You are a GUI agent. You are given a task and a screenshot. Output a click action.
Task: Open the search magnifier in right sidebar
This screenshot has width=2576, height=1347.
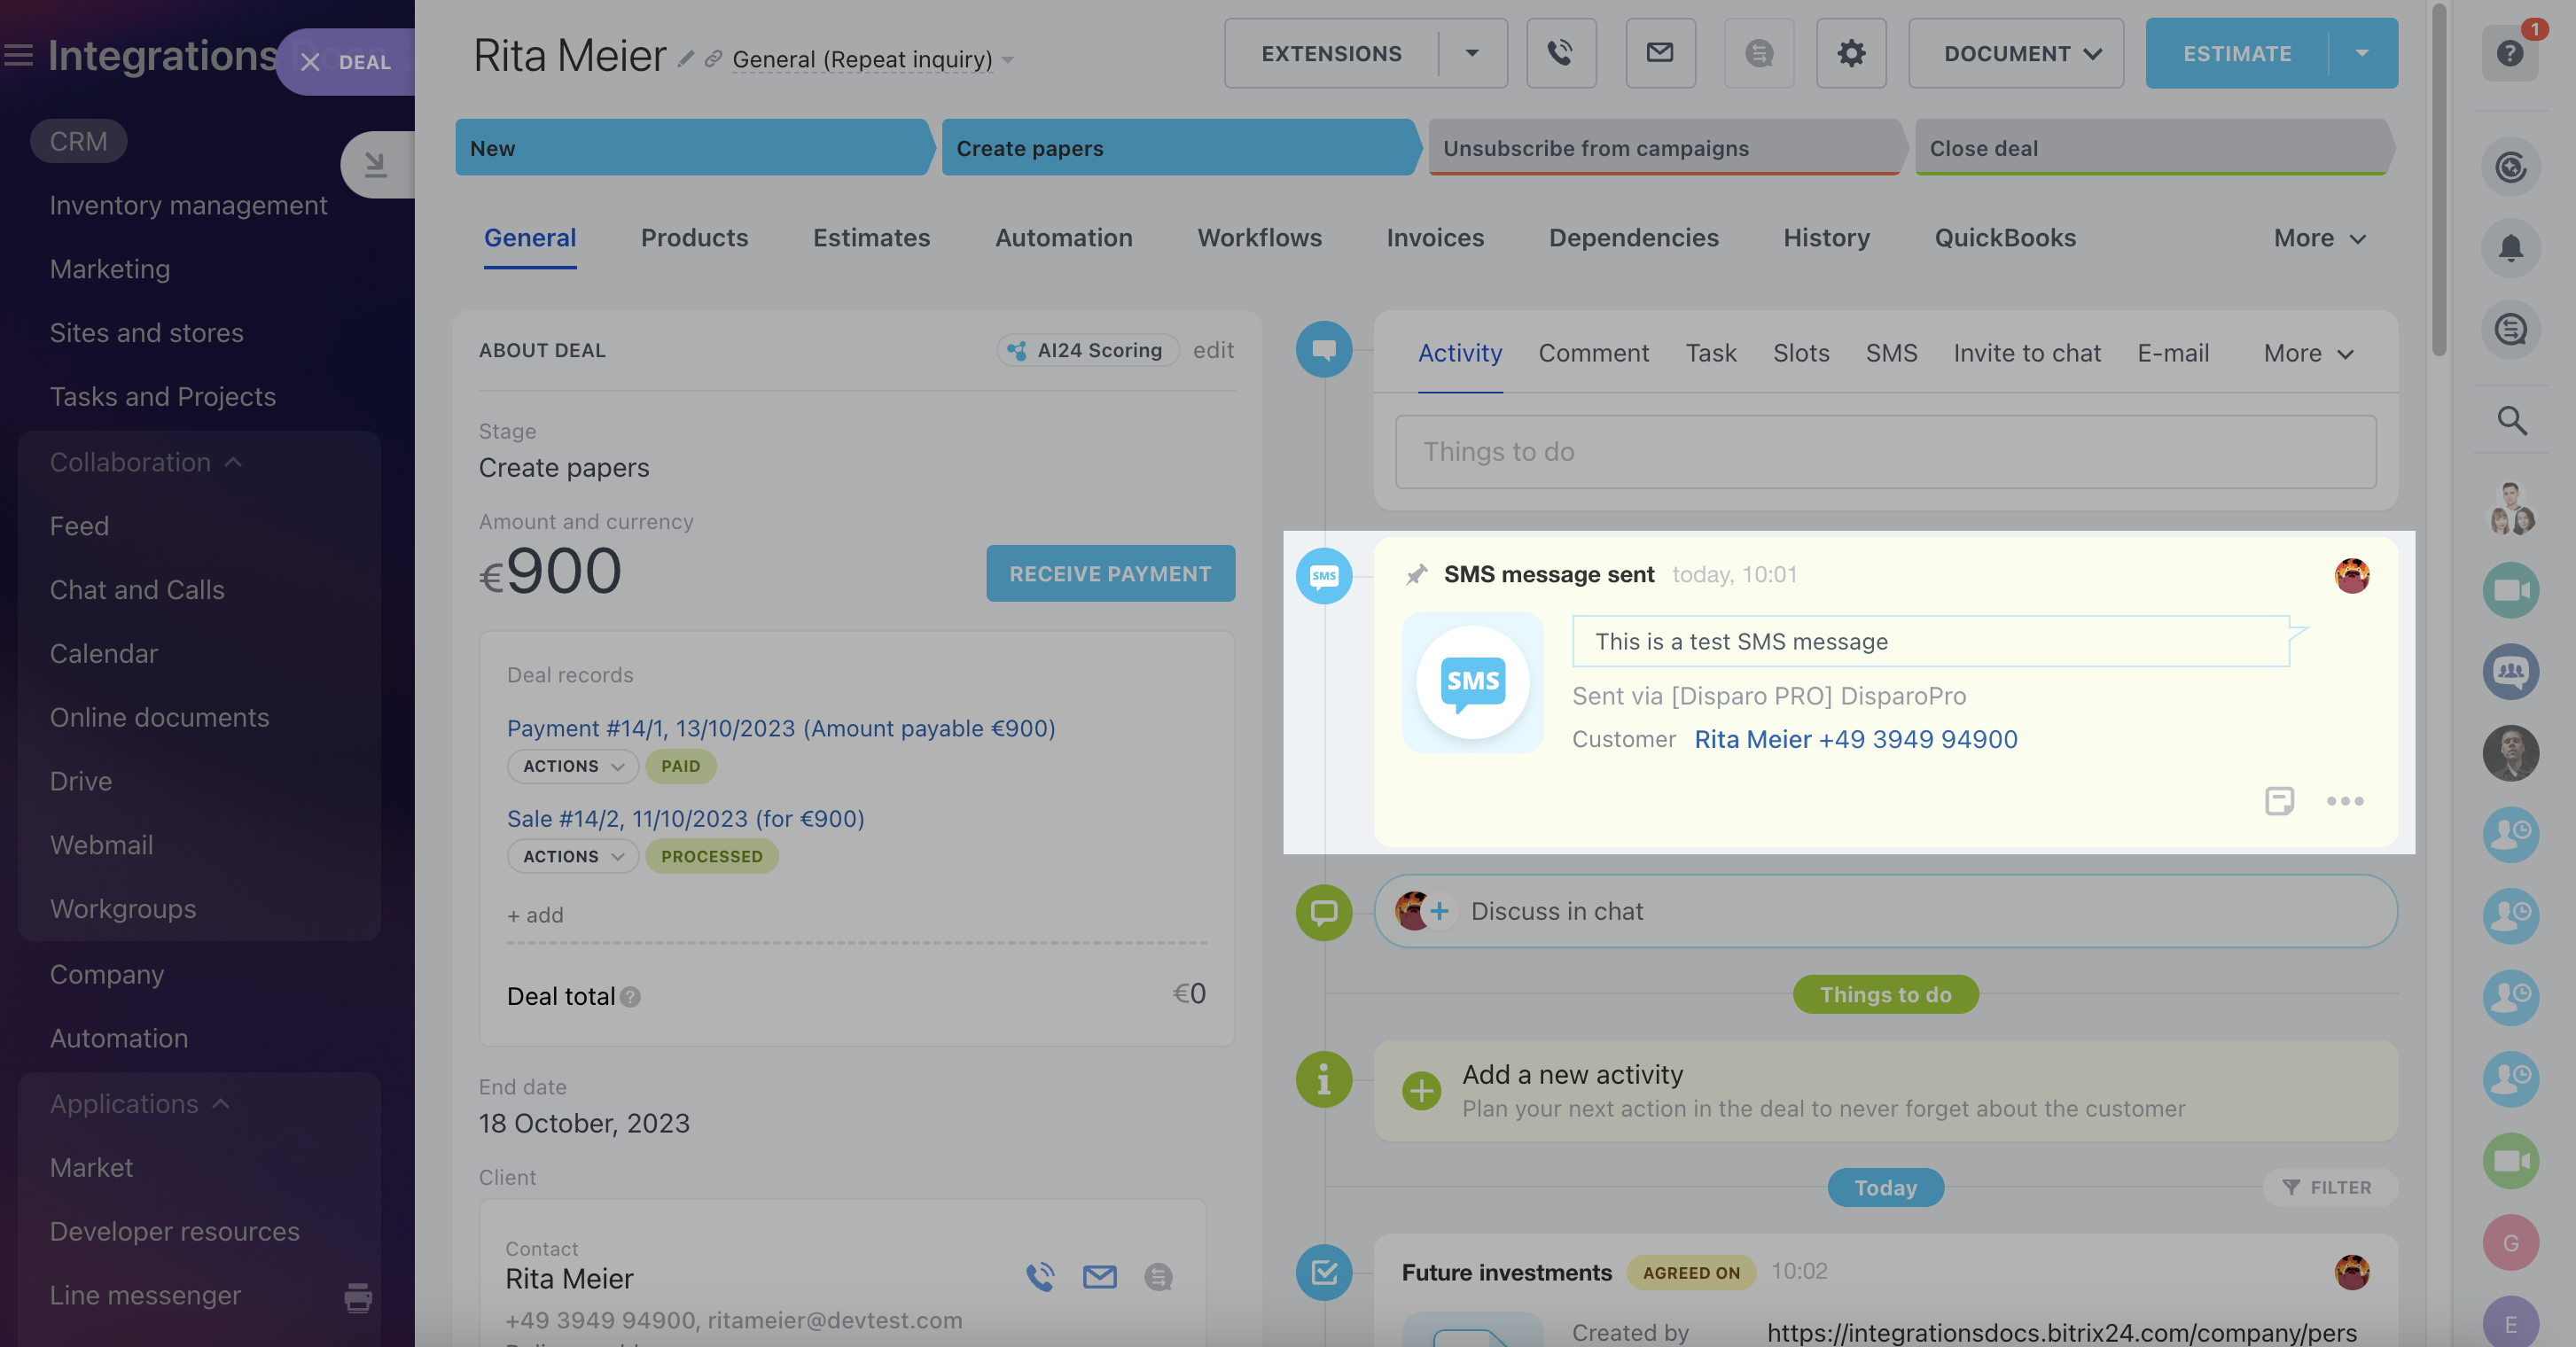coord(2511,420)
